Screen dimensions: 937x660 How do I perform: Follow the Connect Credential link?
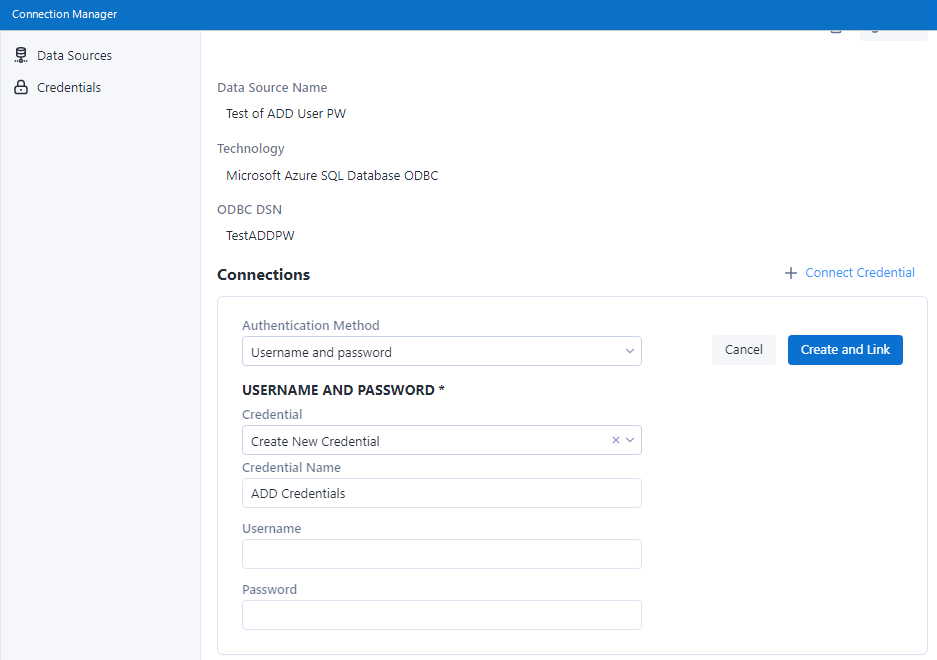coord(859,273)
